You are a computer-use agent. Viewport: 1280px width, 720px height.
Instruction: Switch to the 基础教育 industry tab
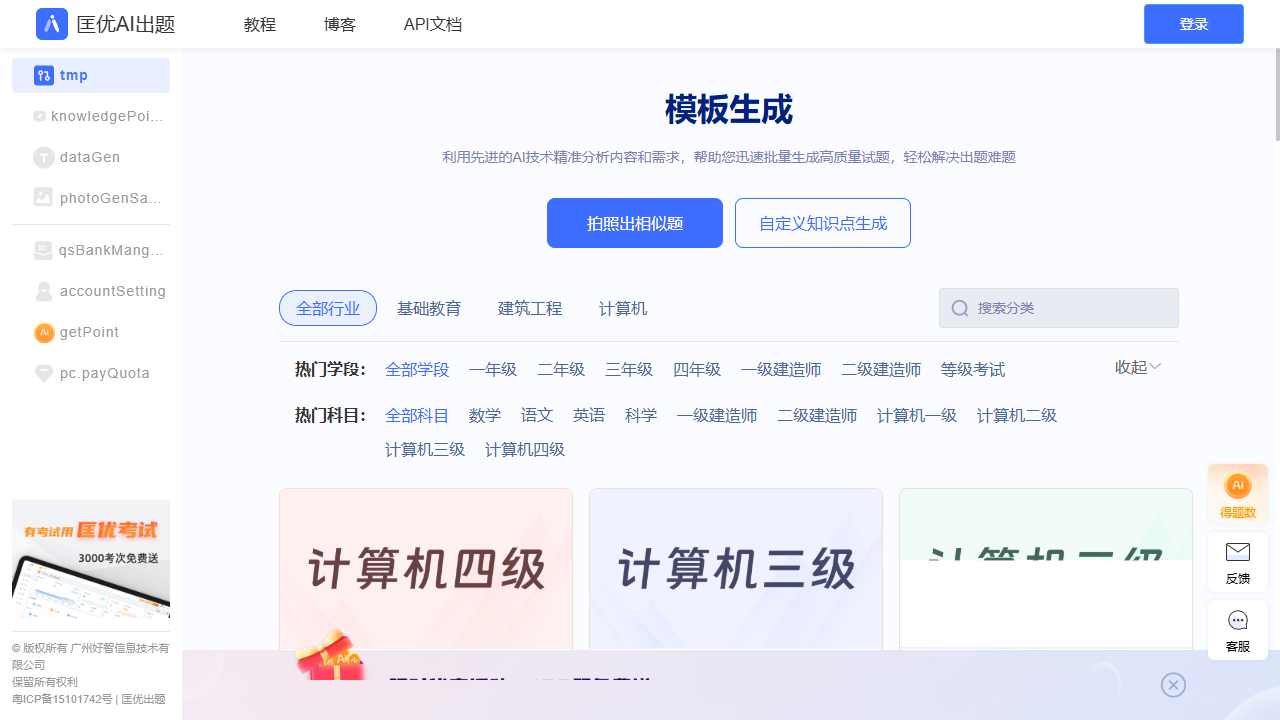click(x=429, y=308)
